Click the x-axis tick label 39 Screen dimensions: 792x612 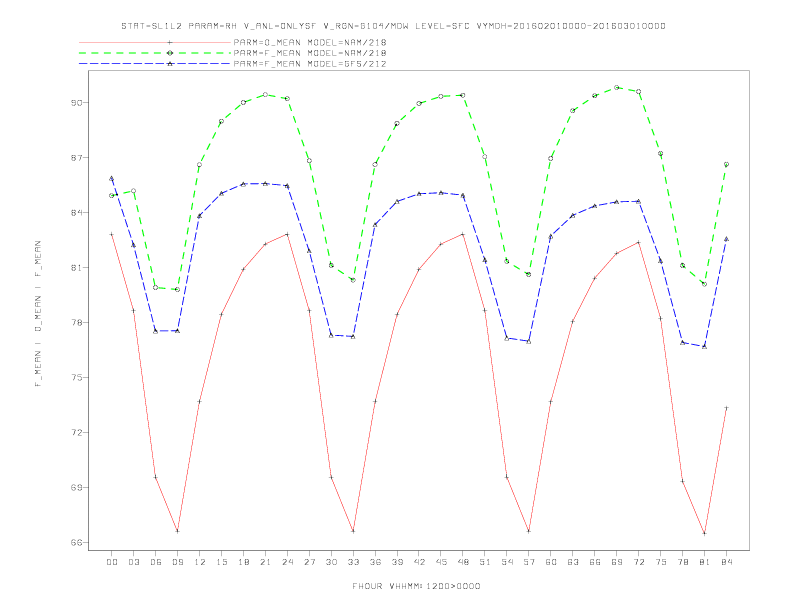coord(397,562)
